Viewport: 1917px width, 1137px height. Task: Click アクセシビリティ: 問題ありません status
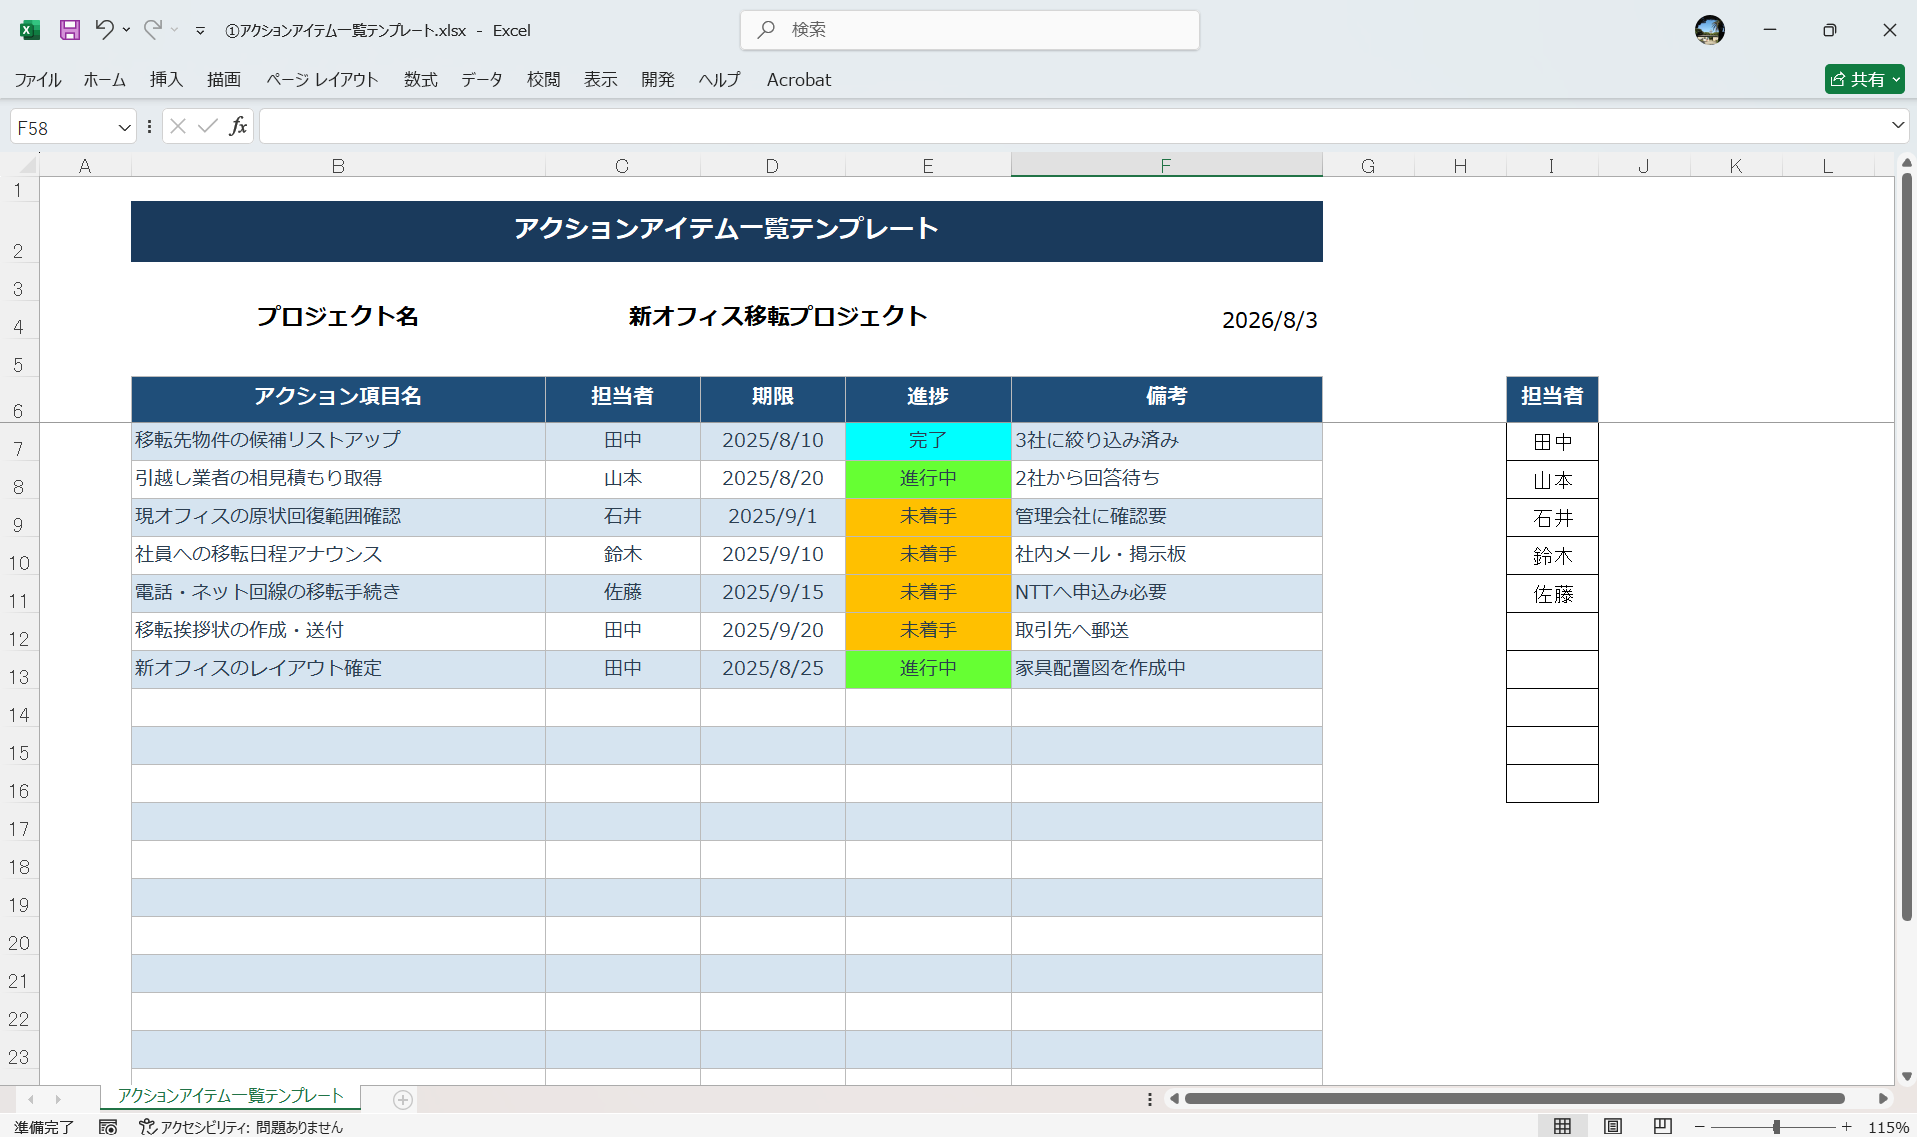[x=241, y=1127]
